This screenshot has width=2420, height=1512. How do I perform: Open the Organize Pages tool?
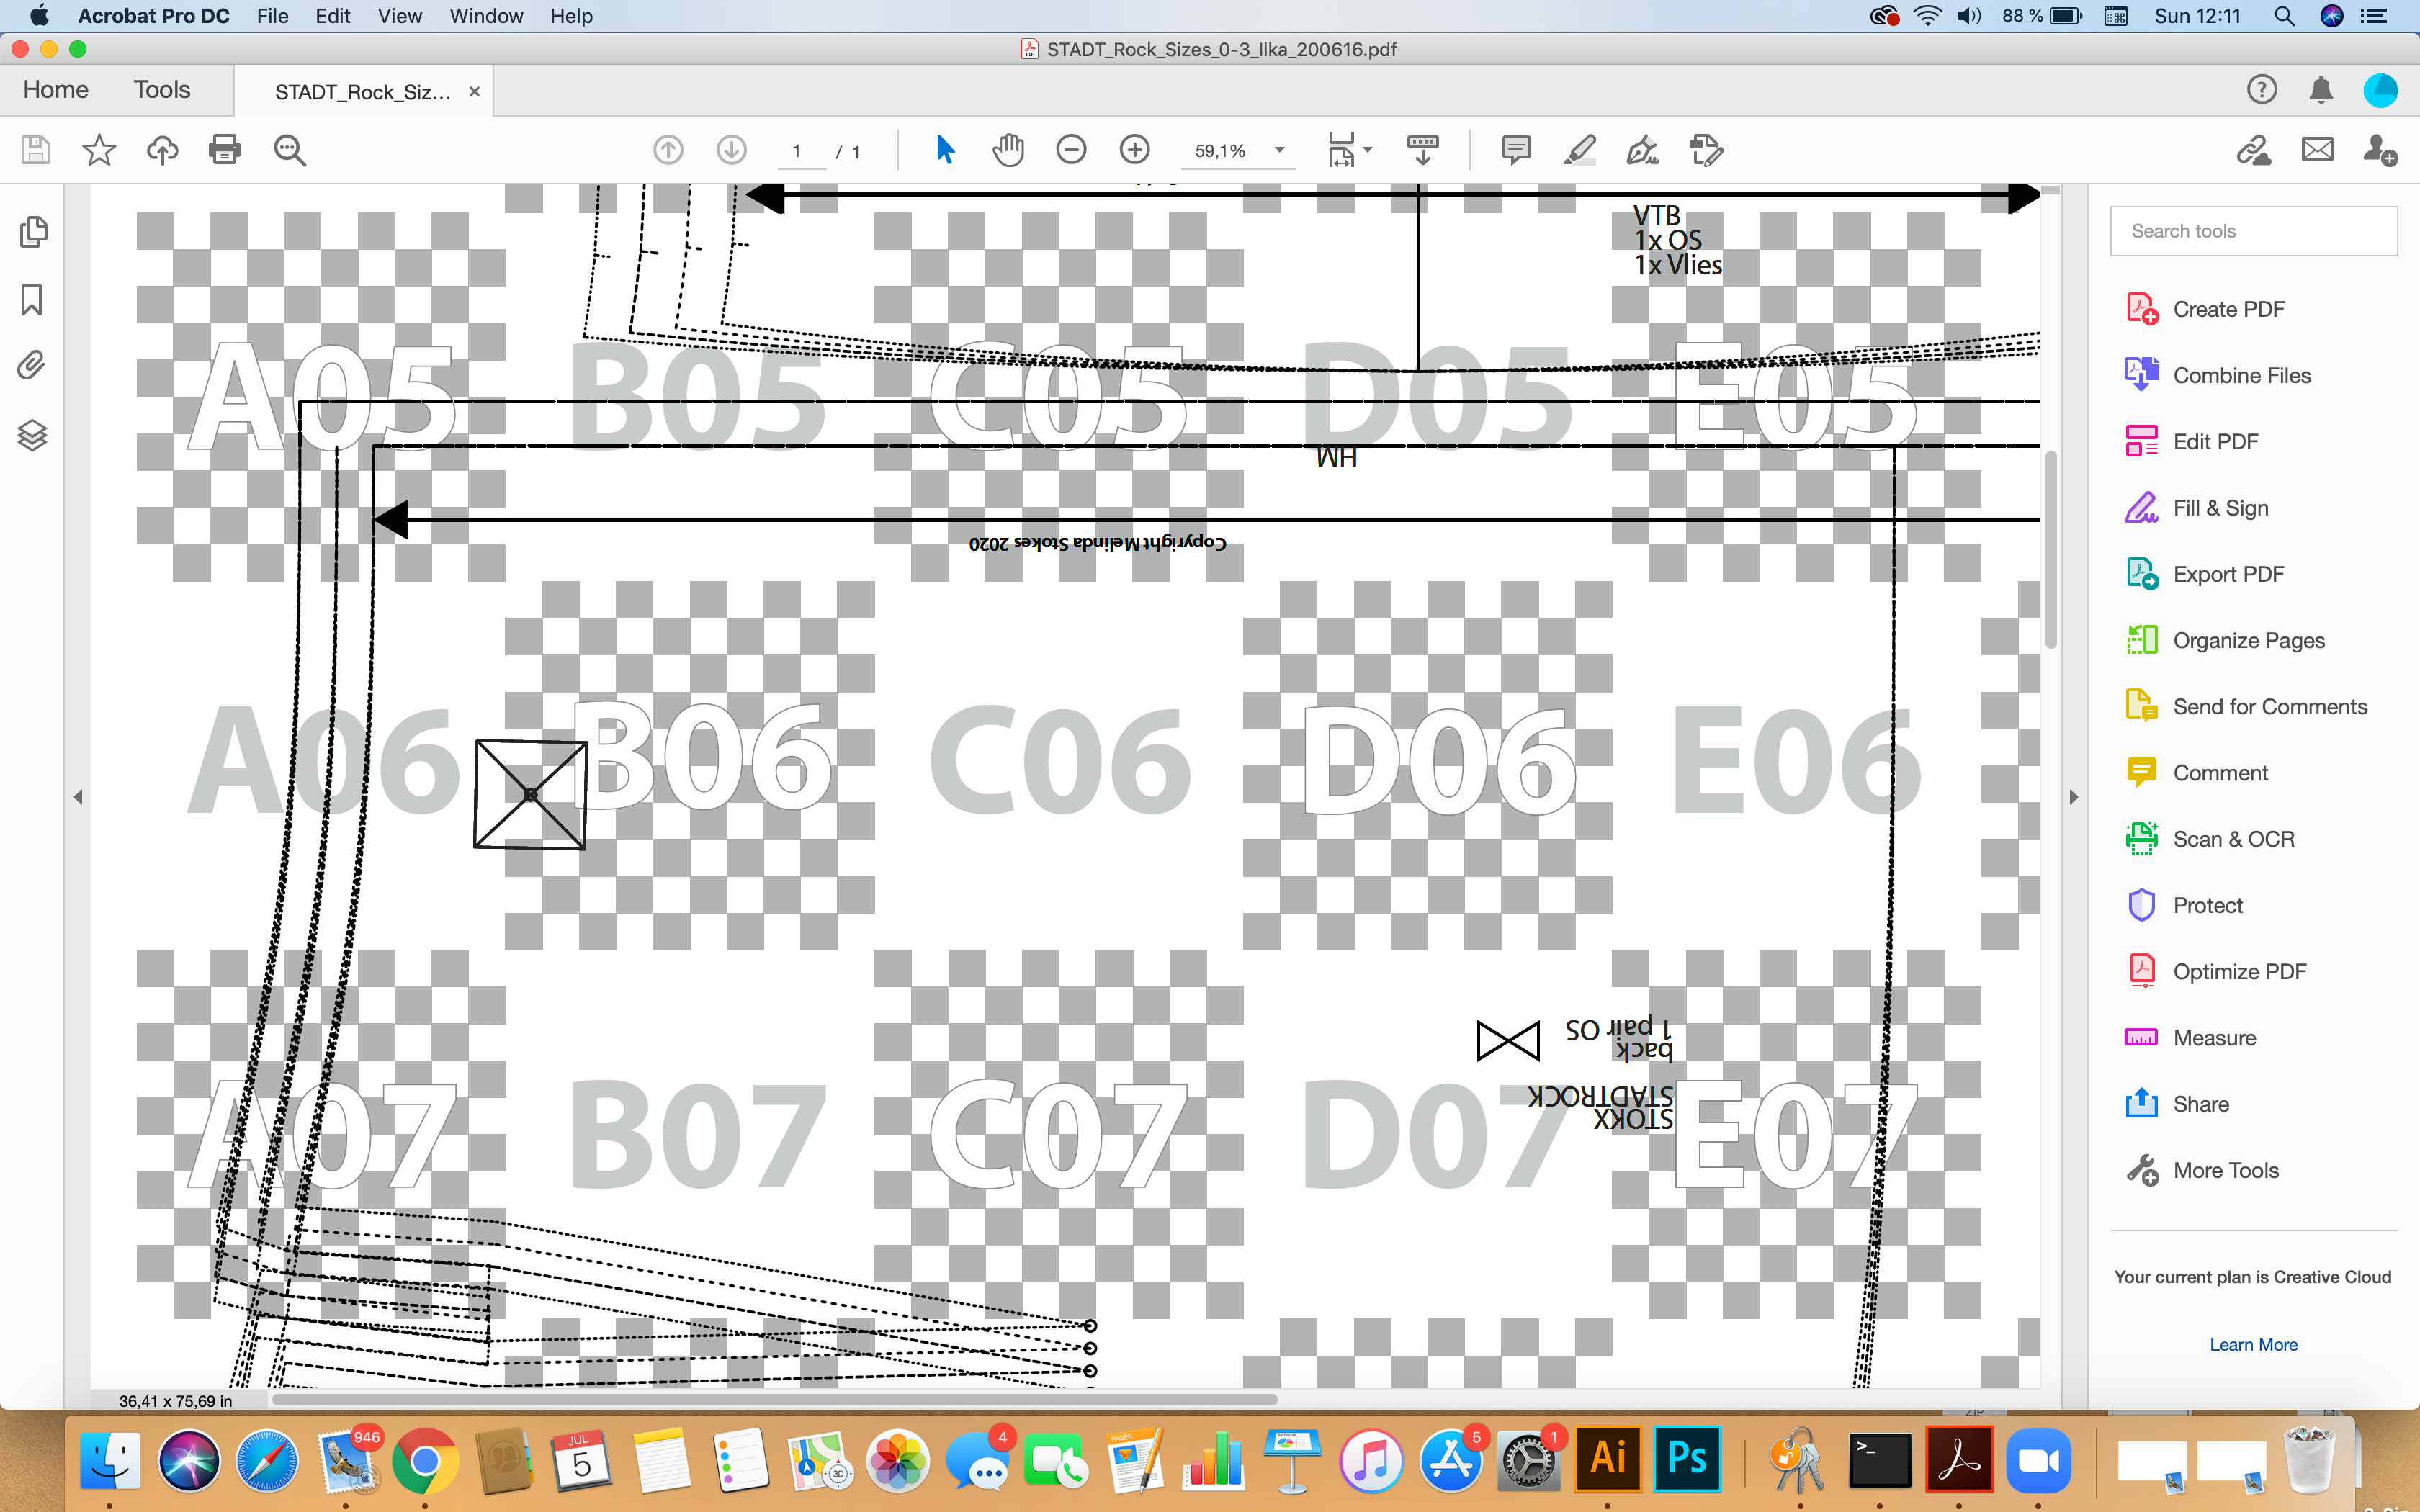tap(2248, 640)
